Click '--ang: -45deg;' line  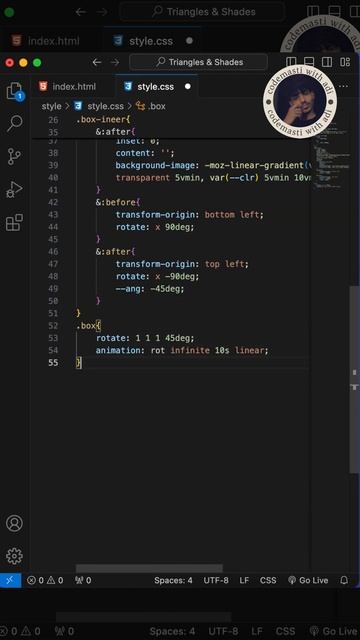tap(150, 289)
